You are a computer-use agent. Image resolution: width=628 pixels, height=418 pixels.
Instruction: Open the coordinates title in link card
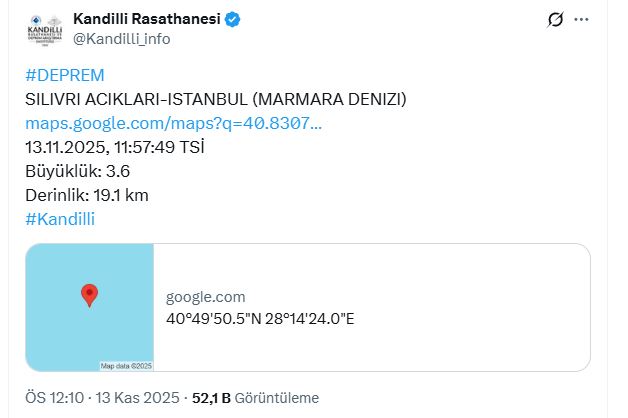(x=260, y=318)
